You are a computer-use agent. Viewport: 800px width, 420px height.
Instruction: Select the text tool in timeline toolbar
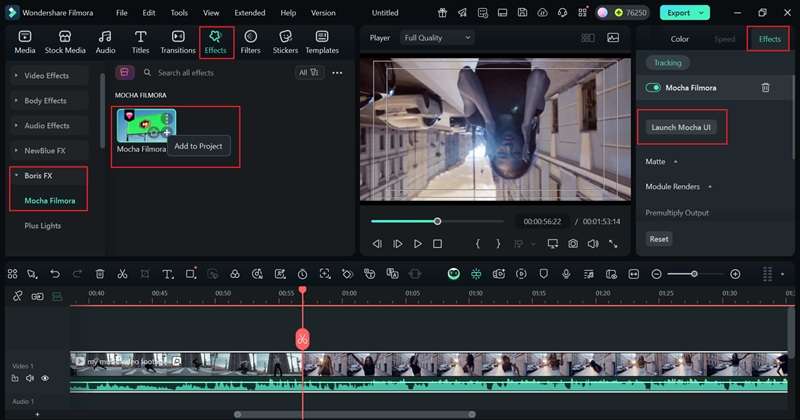tap(167, 274)
